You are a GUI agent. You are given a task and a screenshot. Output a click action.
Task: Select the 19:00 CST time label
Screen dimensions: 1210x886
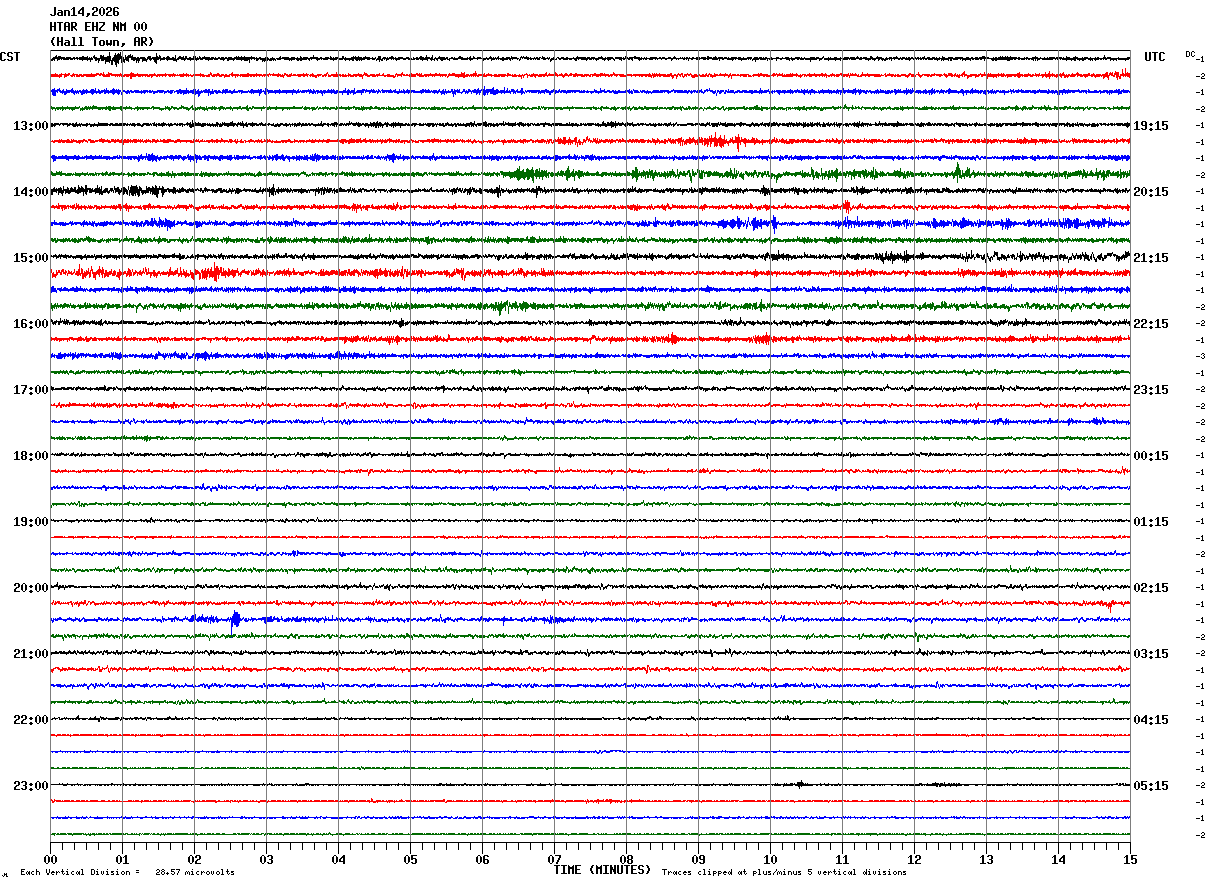tap(30, 522)
